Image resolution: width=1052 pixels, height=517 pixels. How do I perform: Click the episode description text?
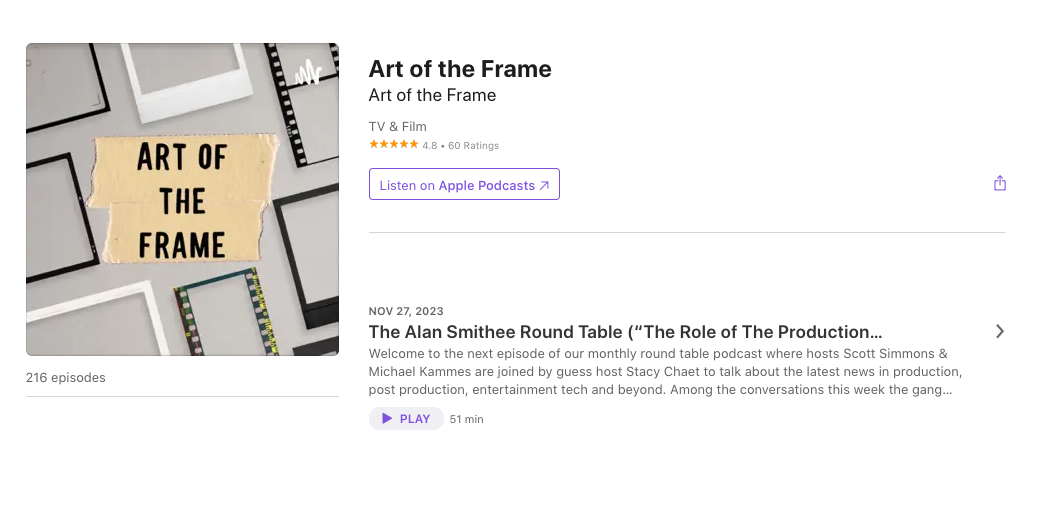click(x=665, y=371)
